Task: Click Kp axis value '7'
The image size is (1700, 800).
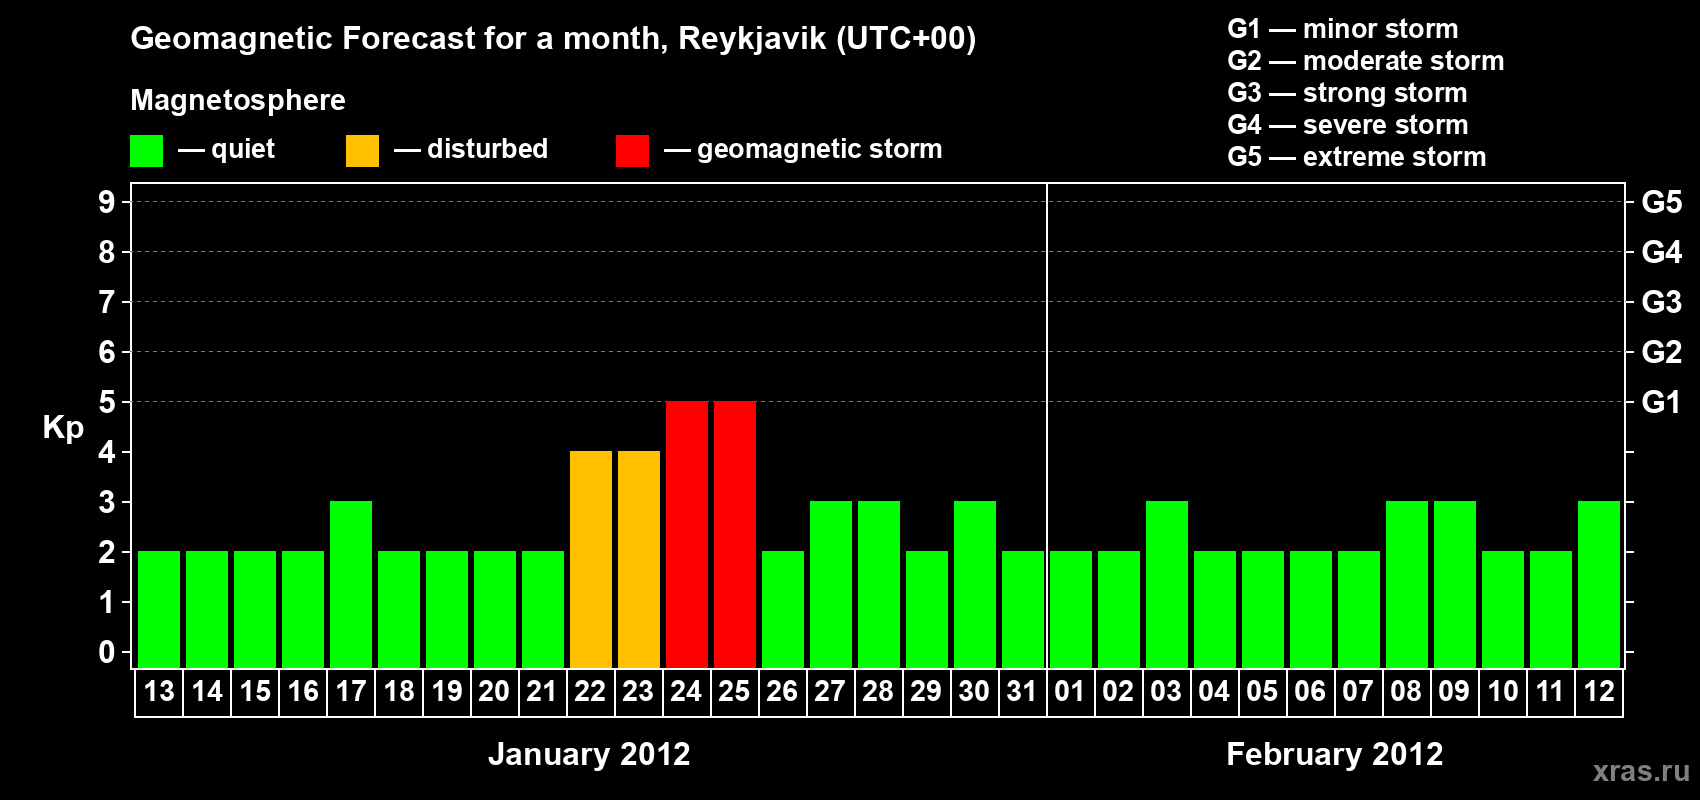Action: click(107, 302)
